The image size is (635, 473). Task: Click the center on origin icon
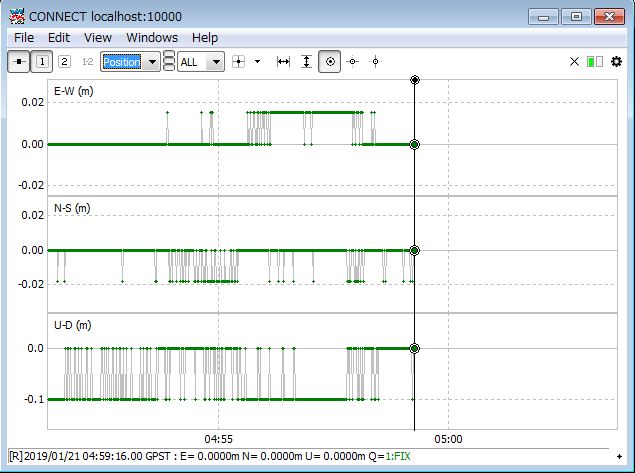[239, 62]
